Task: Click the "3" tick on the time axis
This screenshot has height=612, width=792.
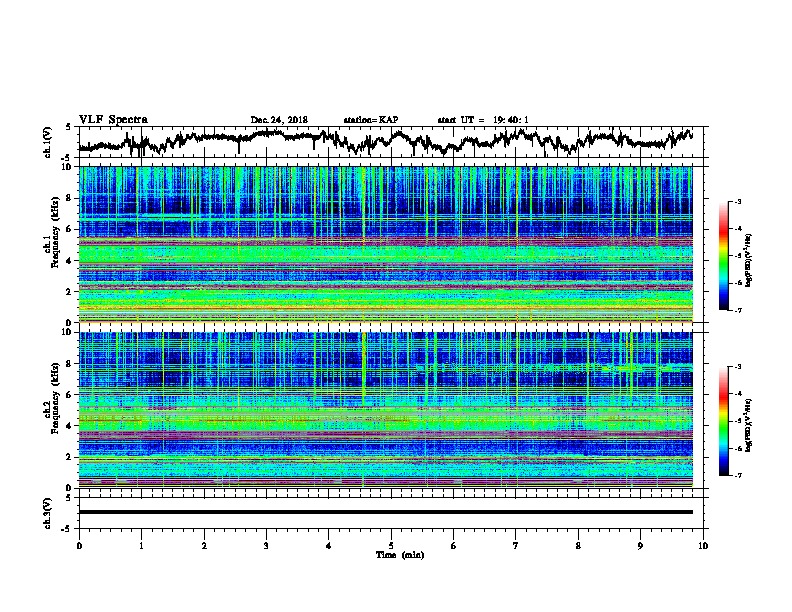Action: (266, 546)
